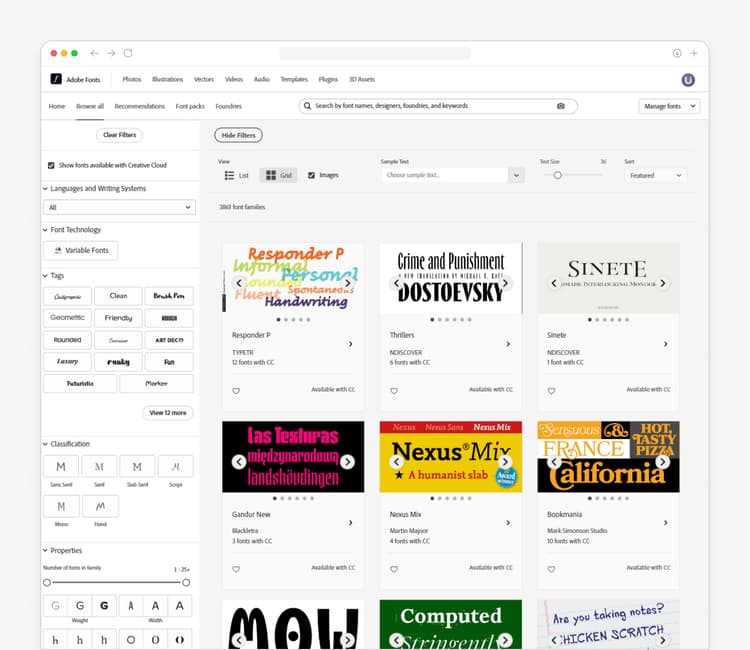Collapse the Tags section
This screenshot has height=650, width=750.
[x=45, y=275]
